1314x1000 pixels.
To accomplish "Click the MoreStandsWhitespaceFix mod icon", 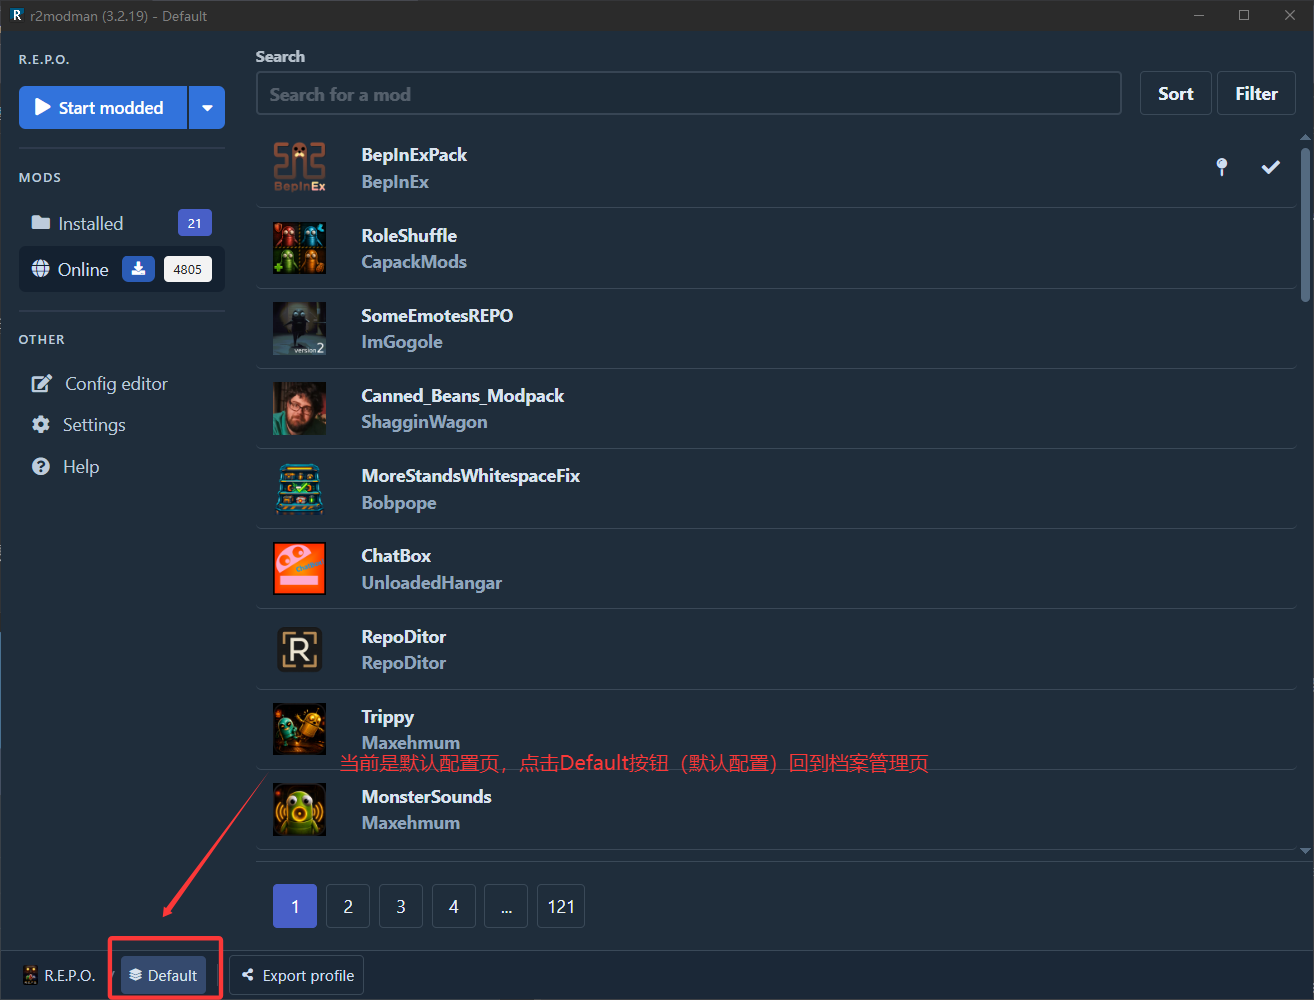I will click(x=299, y=488).
